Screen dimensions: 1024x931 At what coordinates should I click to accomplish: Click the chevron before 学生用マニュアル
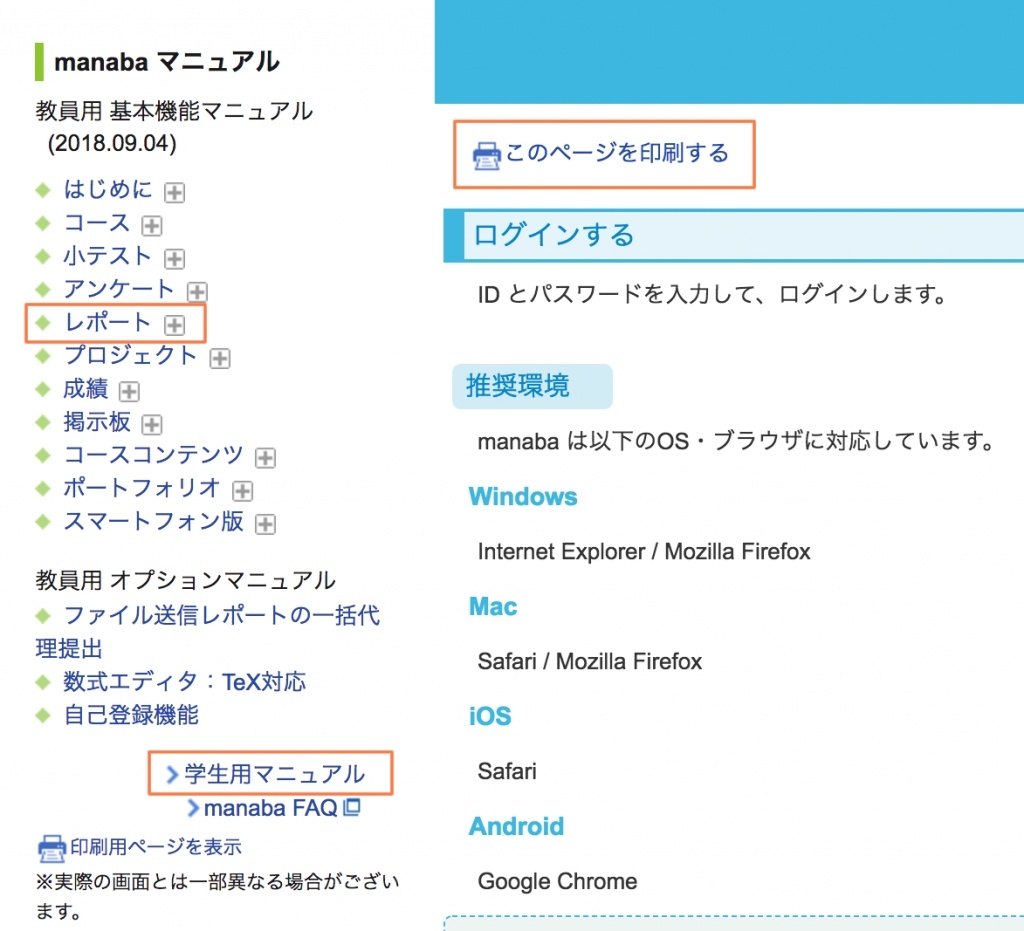click(172, 775)
